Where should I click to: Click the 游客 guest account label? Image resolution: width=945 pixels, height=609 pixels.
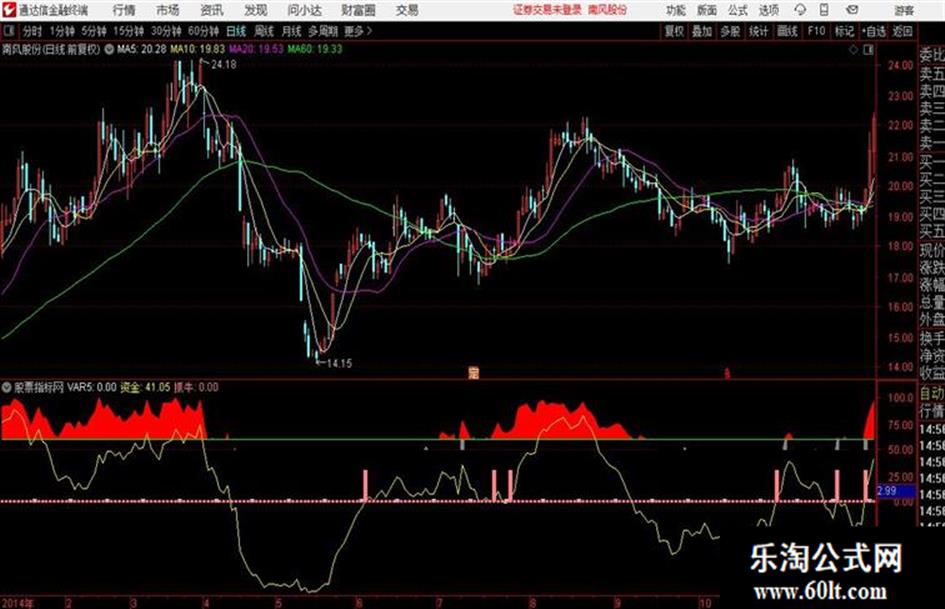click(904, 10)
